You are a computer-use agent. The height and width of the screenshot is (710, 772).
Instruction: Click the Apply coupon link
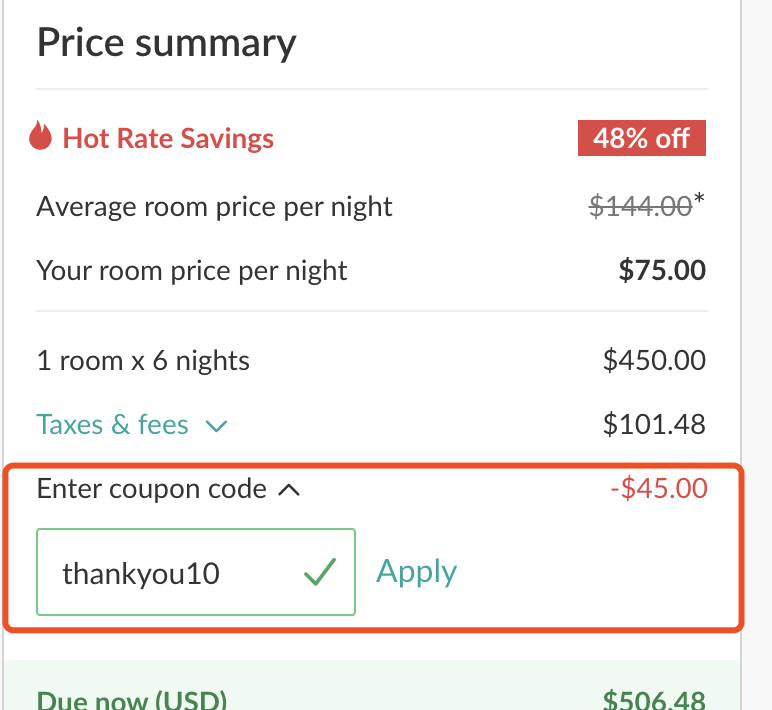[x=417, y=572]
